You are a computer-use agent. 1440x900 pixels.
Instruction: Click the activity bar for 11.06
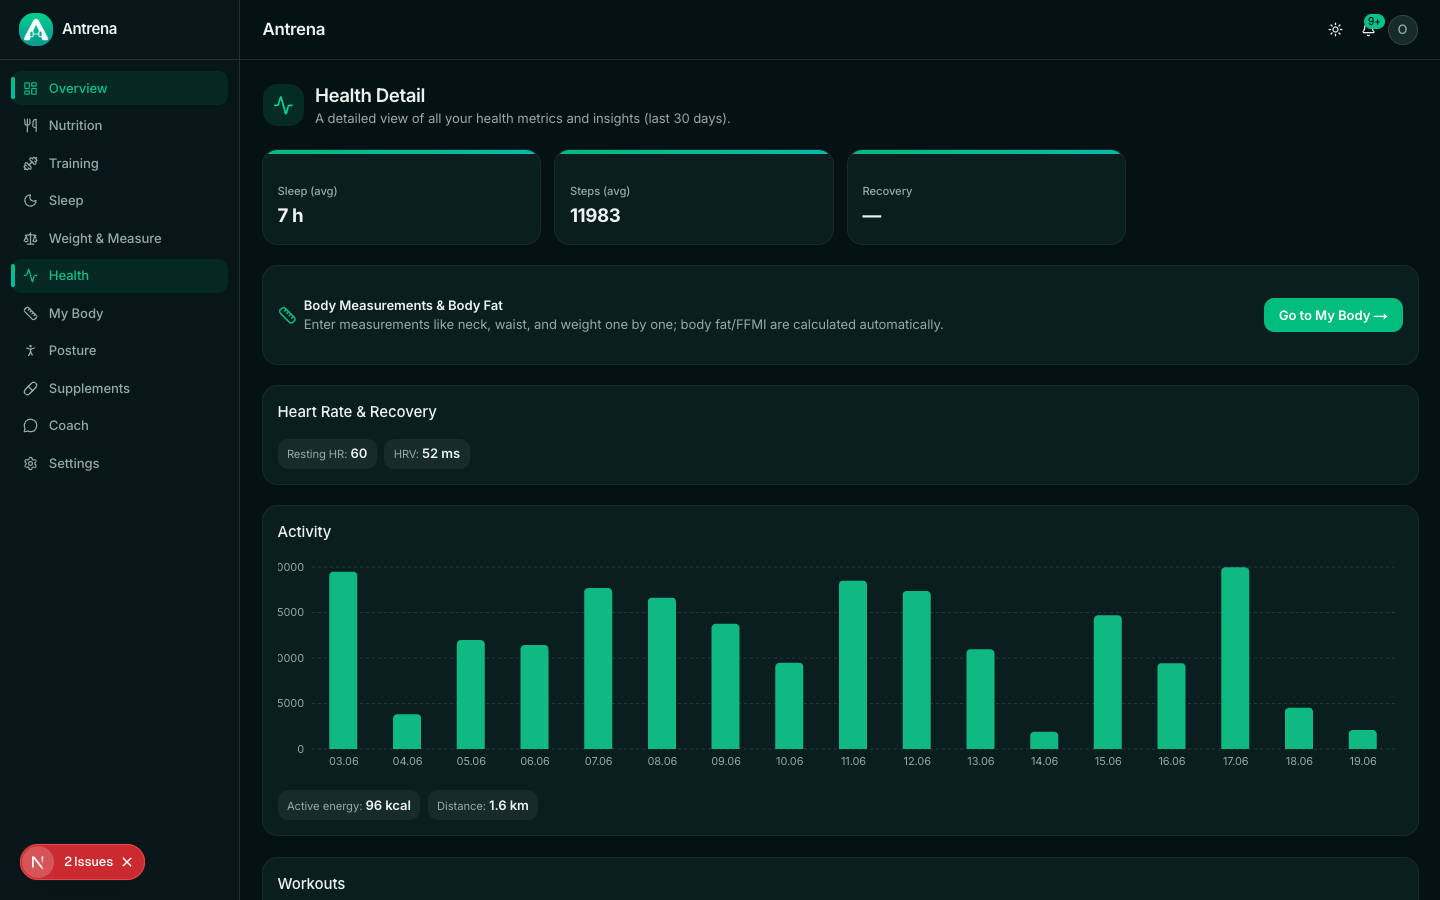pos(853,665)
